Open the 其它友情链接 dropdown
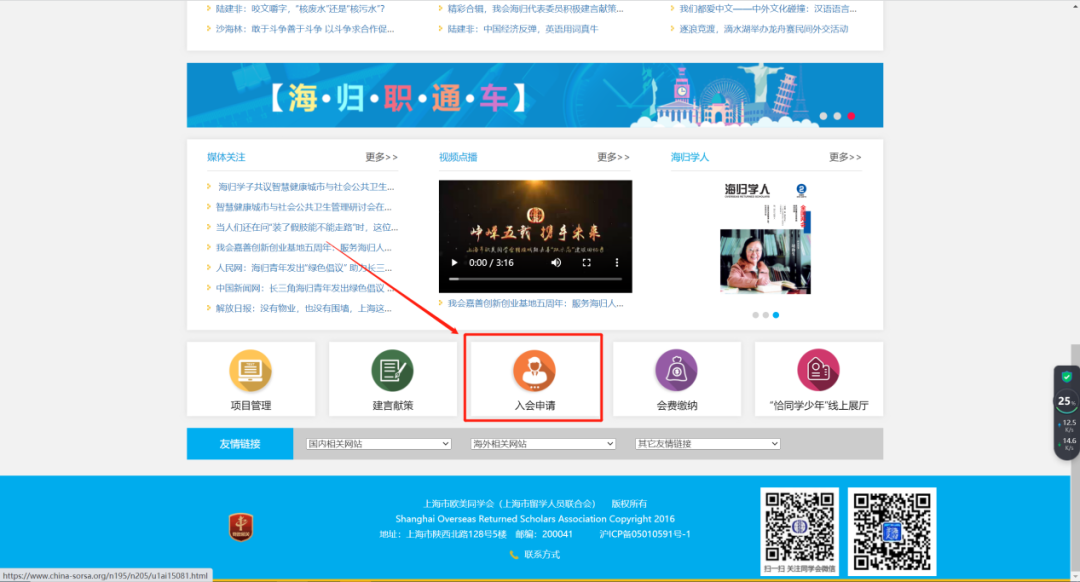Viewport: 1080px width, 582px height. pos(708,444)
